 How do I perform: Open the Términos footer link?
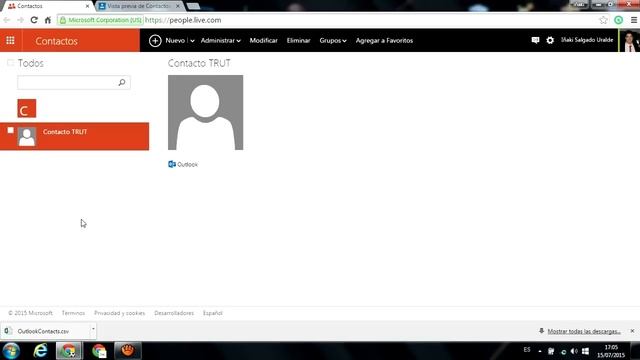[73, 313]
